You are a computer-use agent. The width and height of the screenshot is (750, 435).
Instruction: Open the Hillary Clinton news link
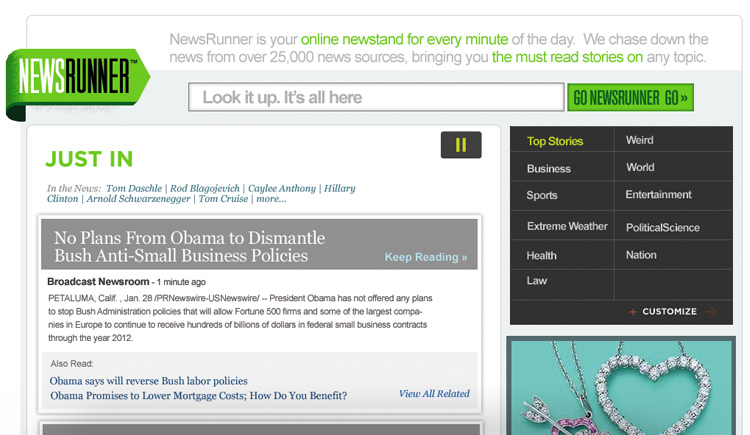point(340,189)
